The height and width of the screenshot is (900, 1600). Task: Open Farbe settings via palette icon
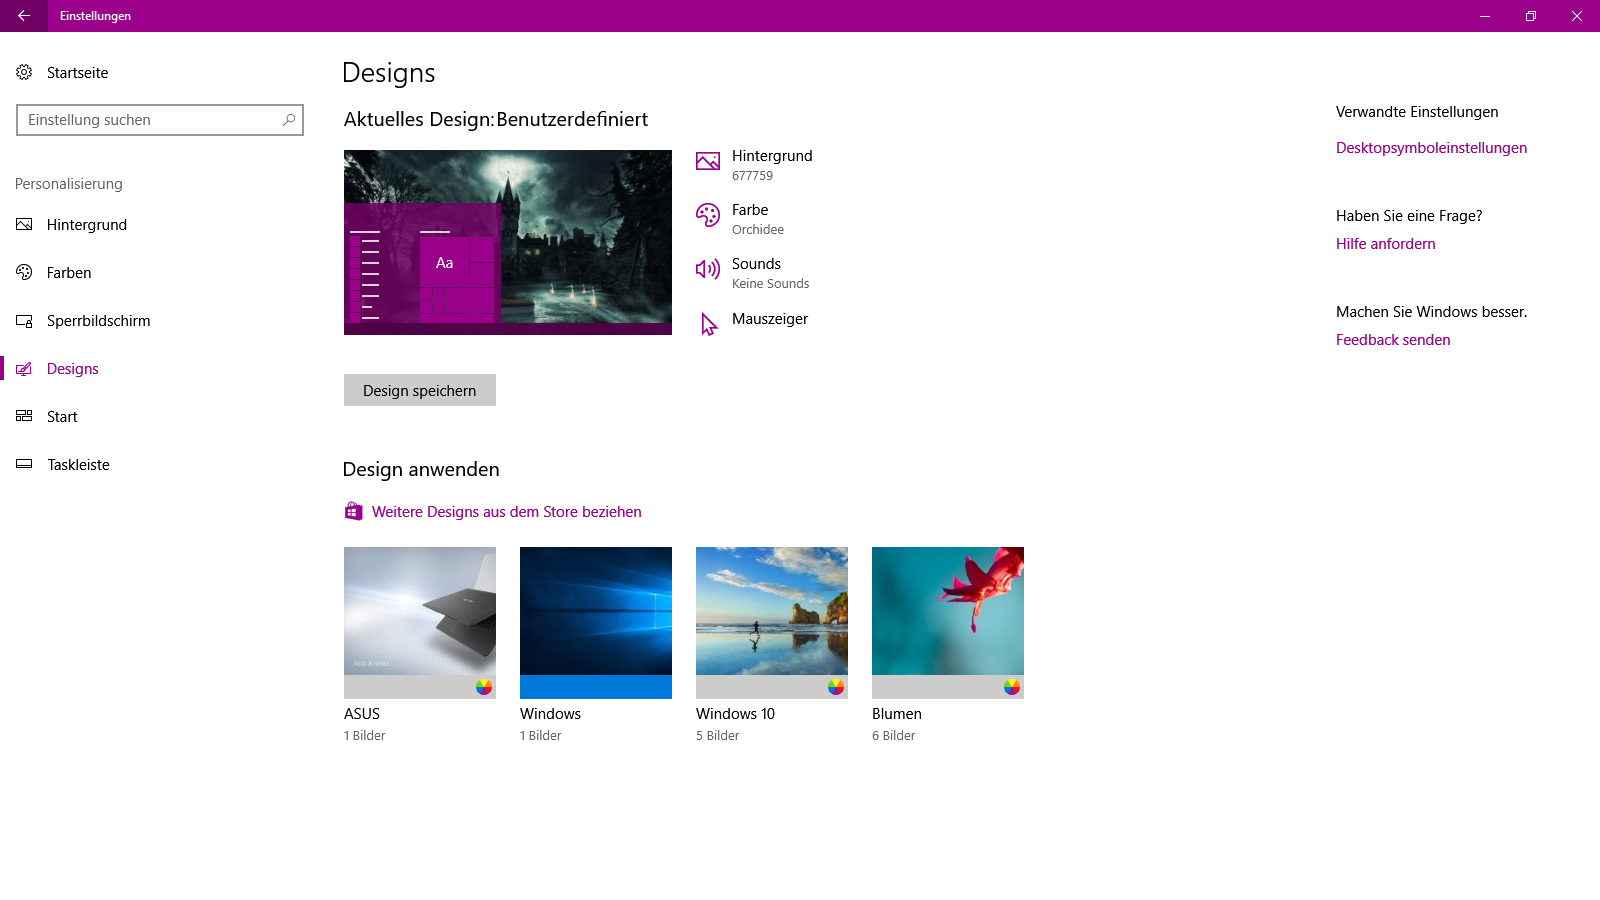click(x=708, y=216)
